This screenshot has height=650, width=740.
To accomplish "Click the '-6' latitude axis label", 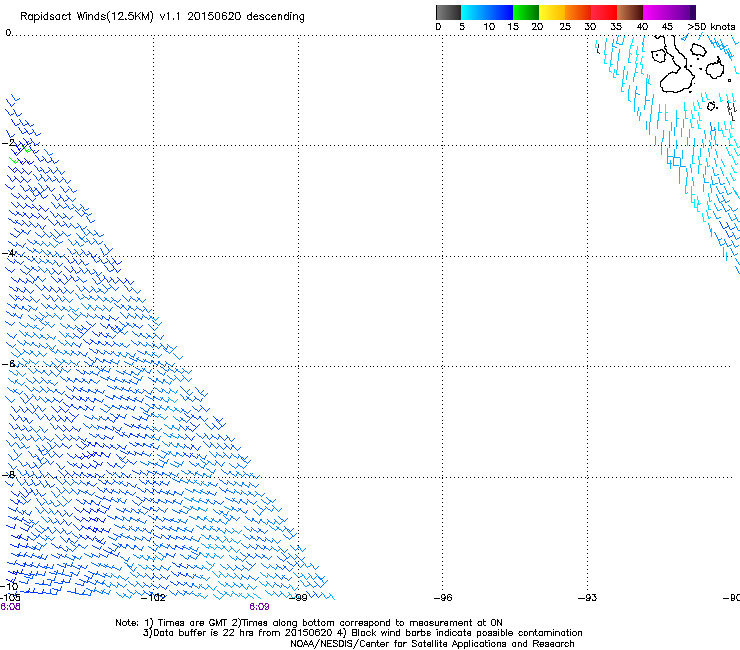I will (9, 363).
